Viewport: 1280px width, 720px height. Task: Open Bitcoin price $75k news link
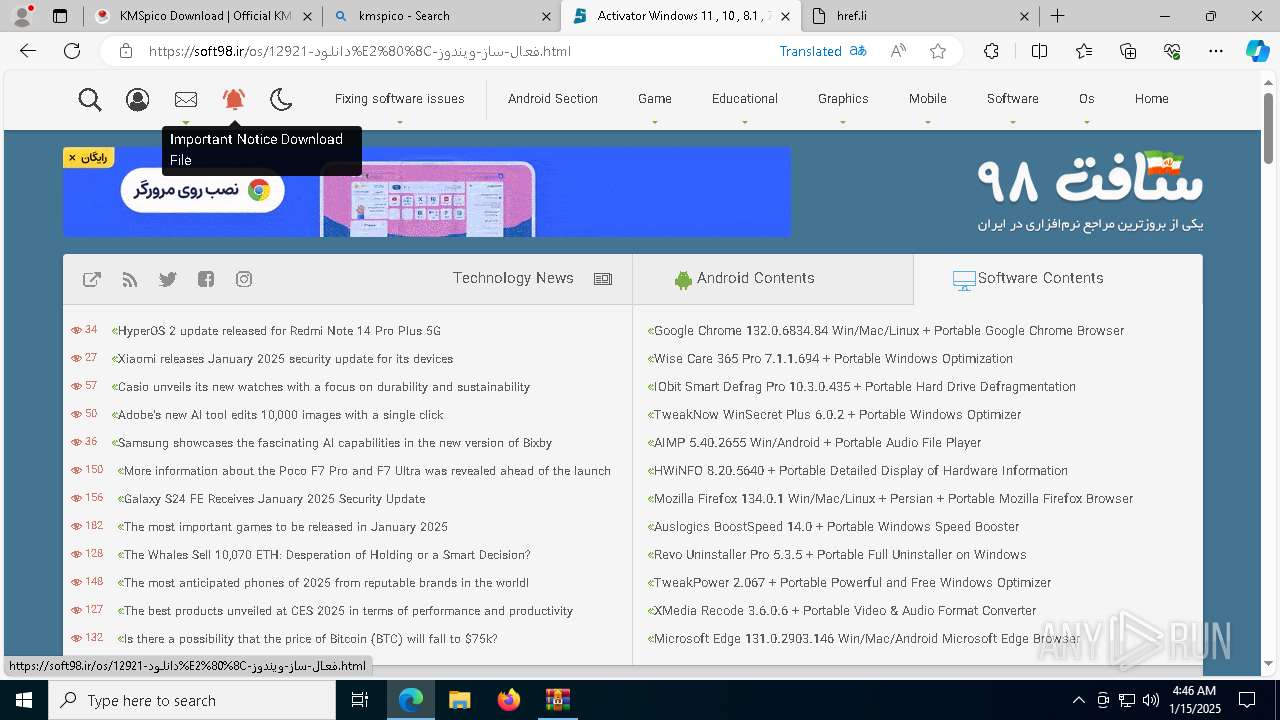point(310,639)
